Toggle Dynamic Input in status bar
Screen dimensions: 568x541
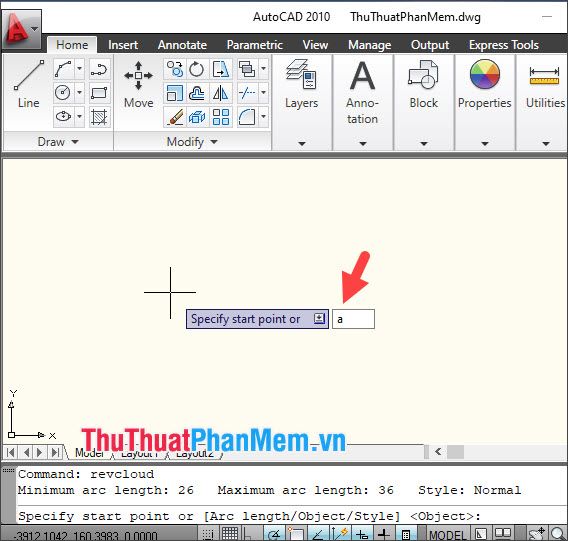pyautogui.click(x=362, y=534)
